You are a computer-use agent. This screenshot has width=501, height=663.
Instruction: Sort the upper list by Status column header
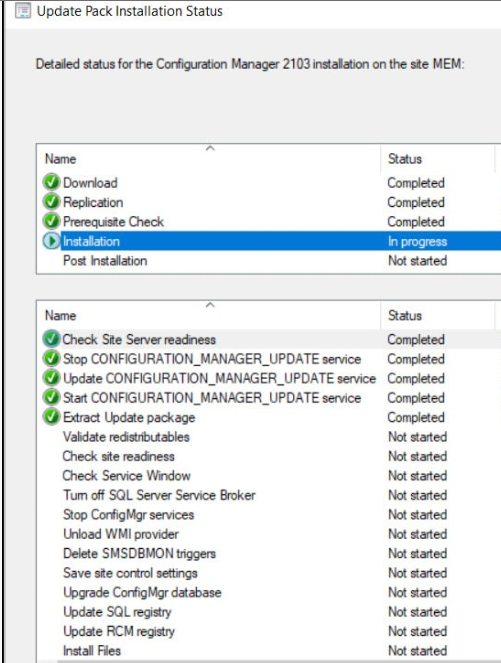click(437, 159)
